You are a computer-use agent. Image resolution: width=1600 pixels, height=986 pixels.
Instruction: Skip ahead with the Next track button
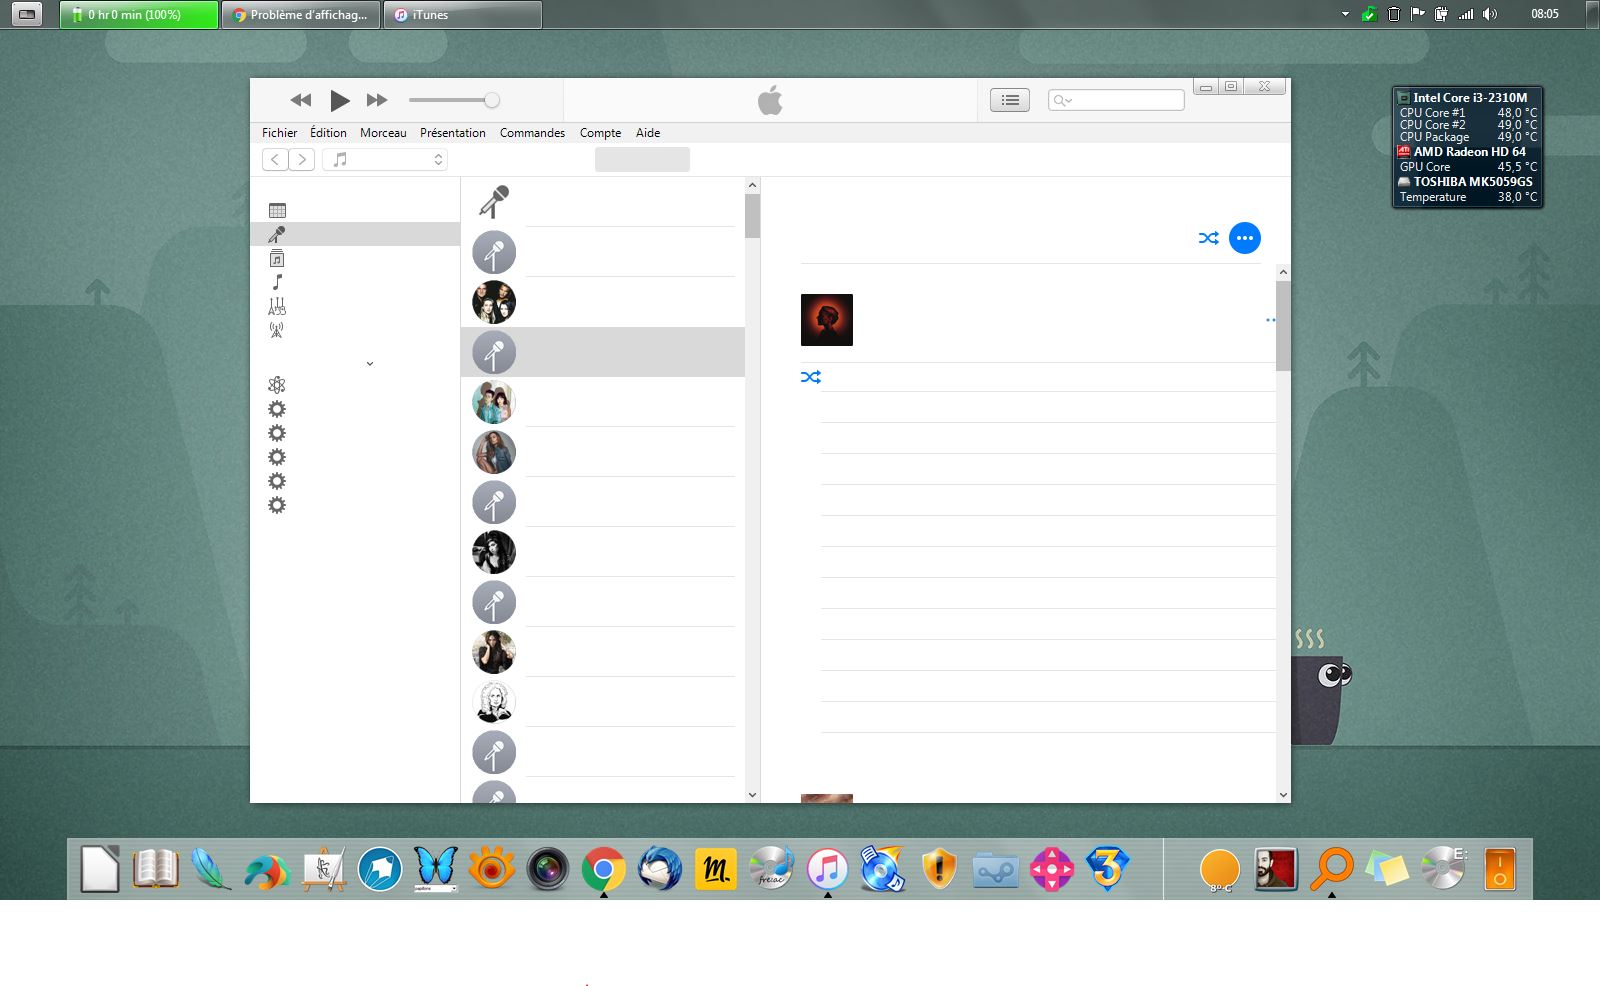point(377,100)
